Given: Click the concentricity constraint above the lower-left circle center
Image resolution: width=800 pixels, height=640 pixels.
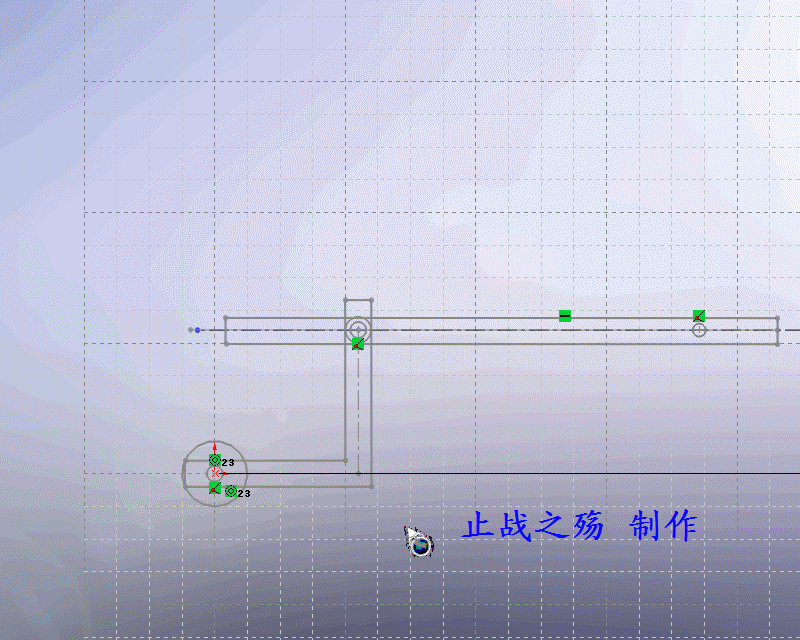Looking at the screenshot, I should 215,460.
